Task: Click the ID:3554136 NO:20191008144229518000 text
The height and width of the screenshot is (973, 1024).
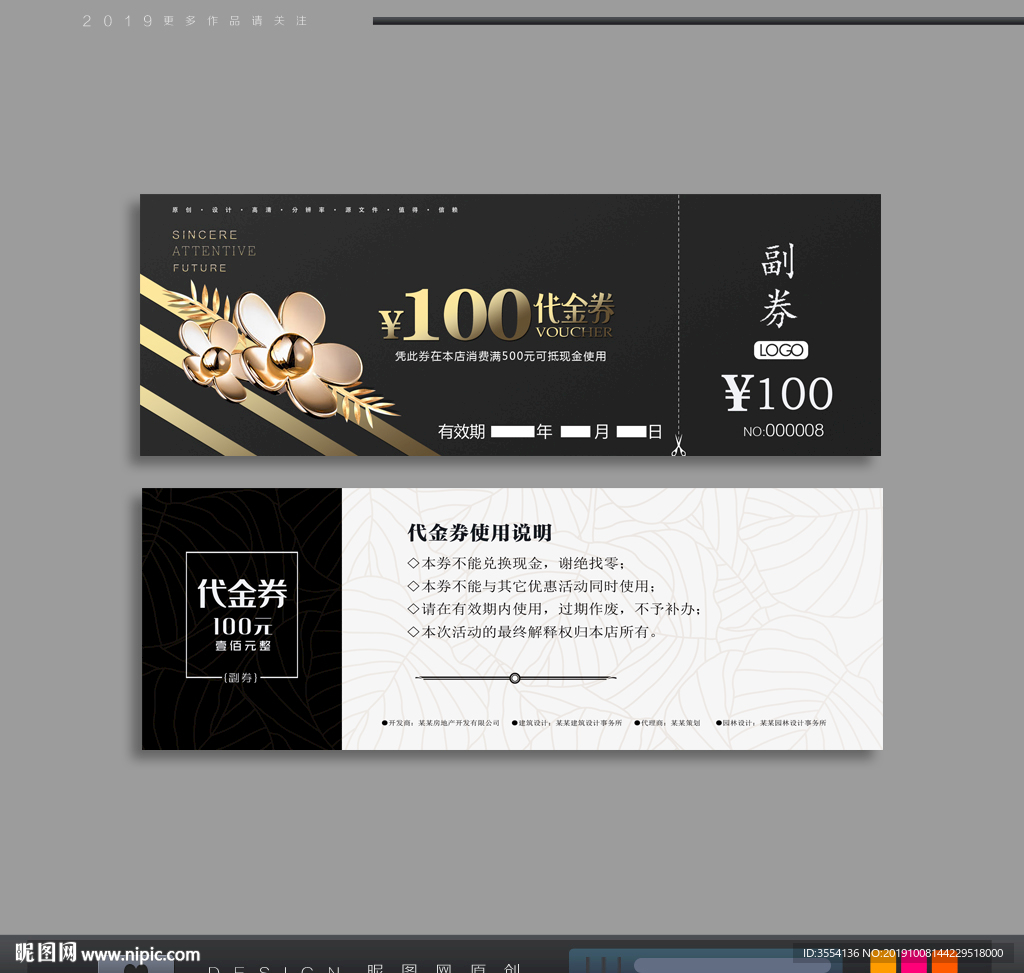Action: point(903,953)
